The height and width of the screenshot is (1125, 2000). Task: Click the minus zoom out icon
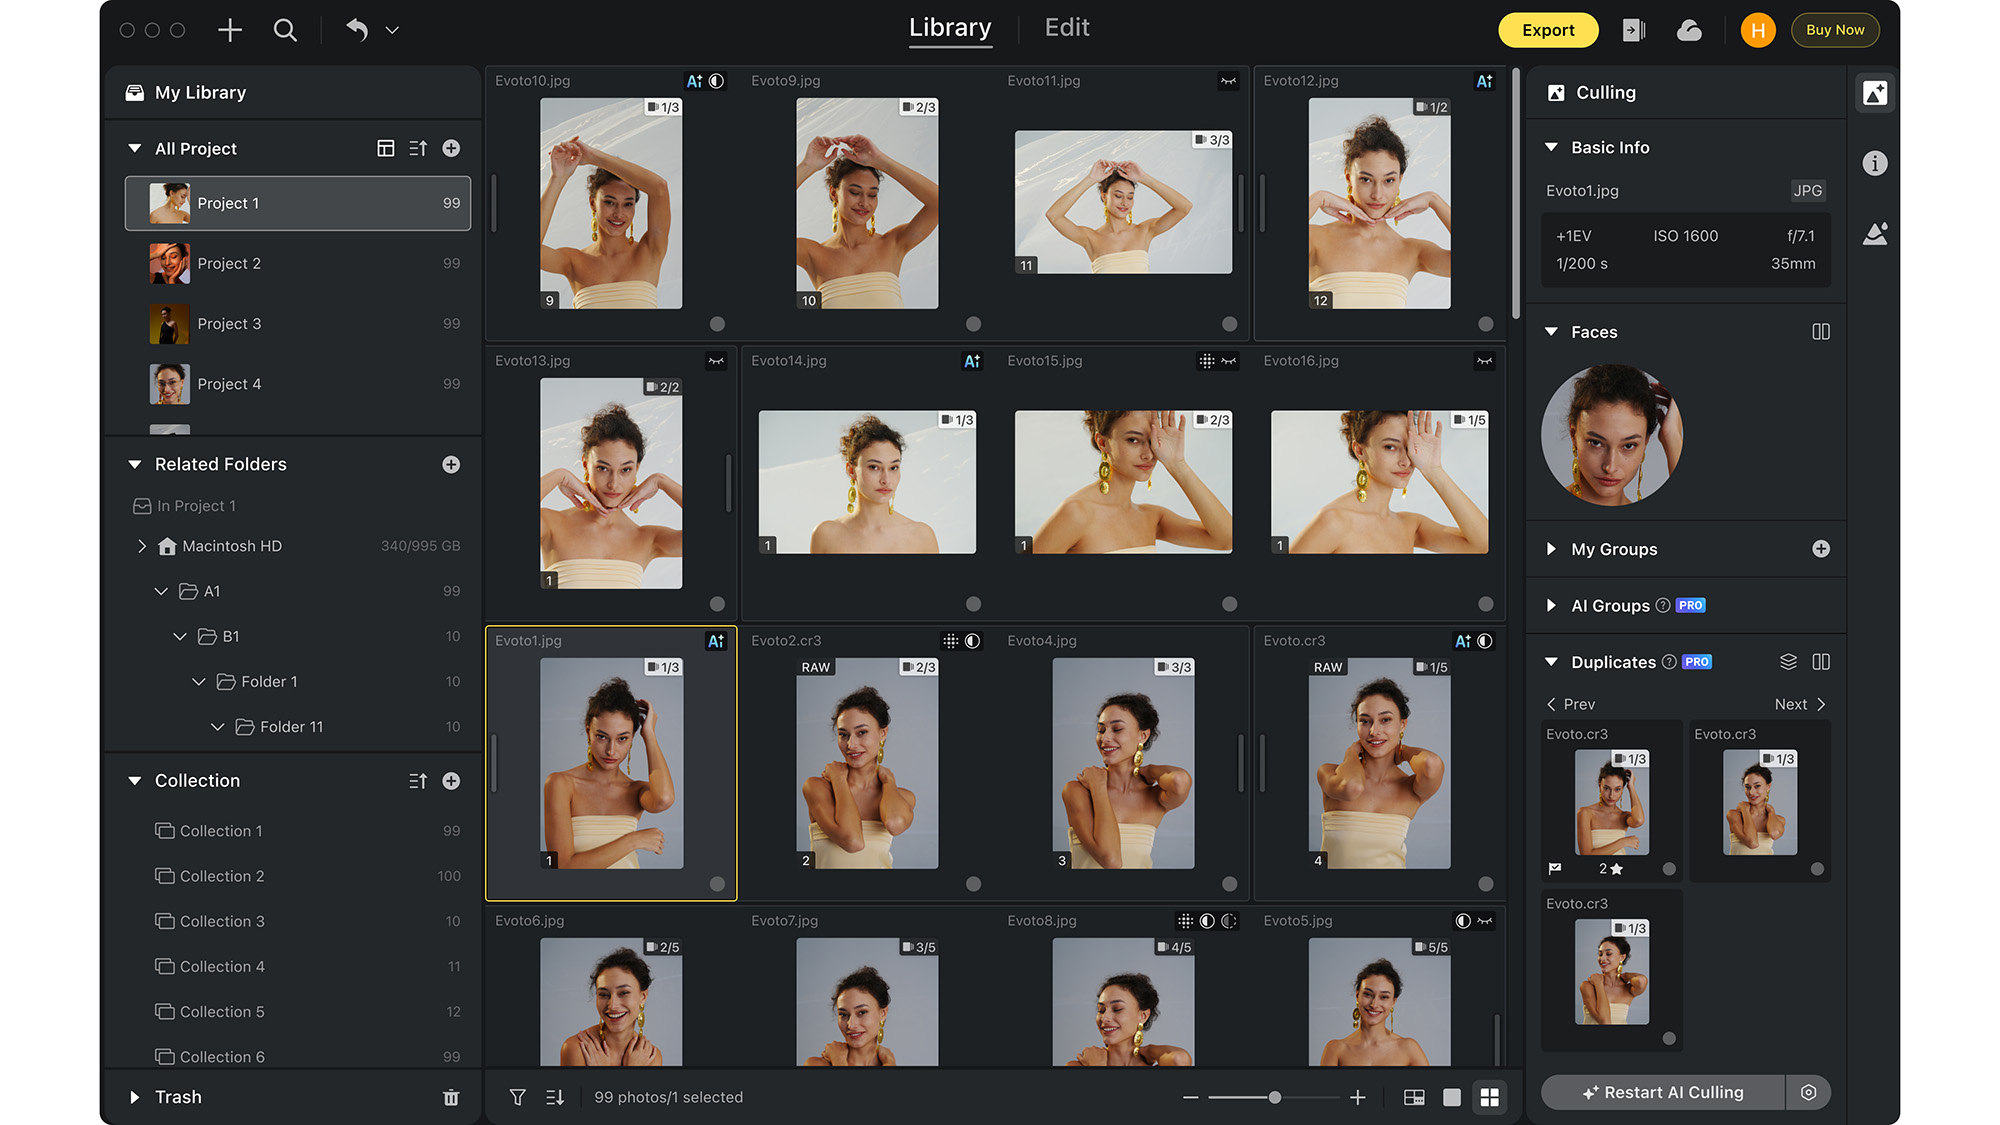point(1190,1097)
